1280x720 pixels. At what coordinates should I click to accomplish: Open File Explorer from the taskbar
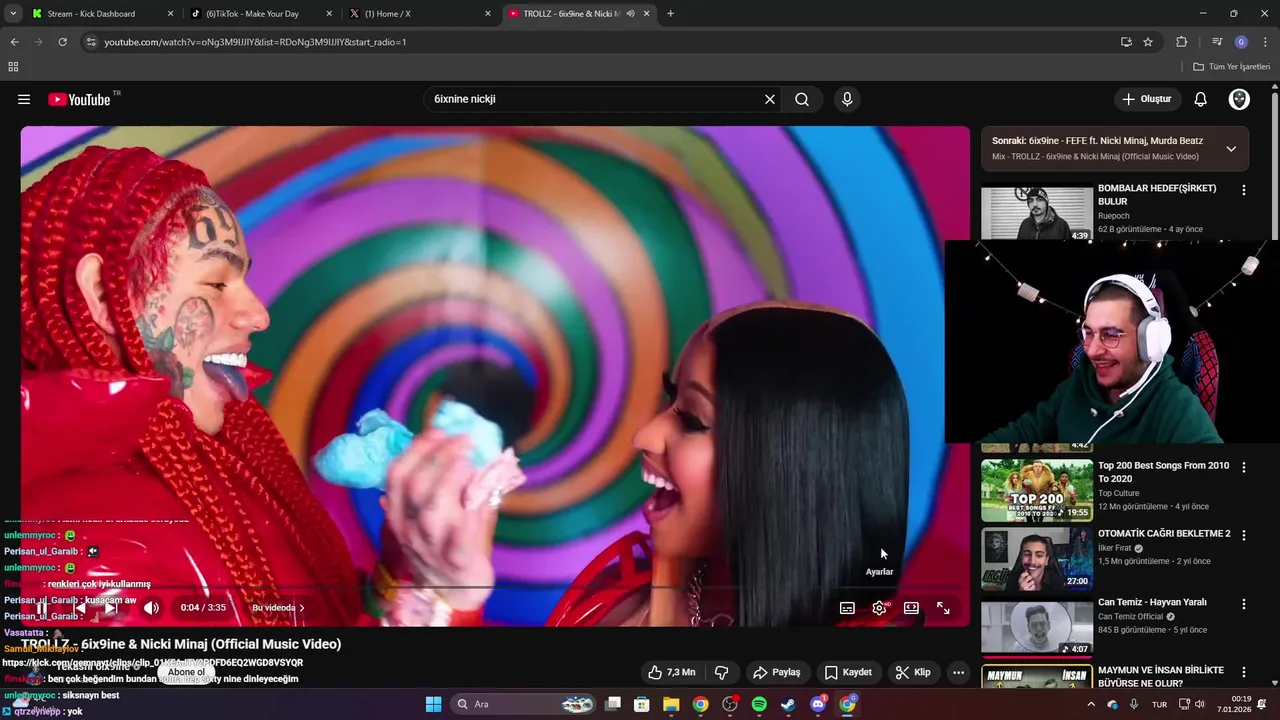(x=671, y=704)
